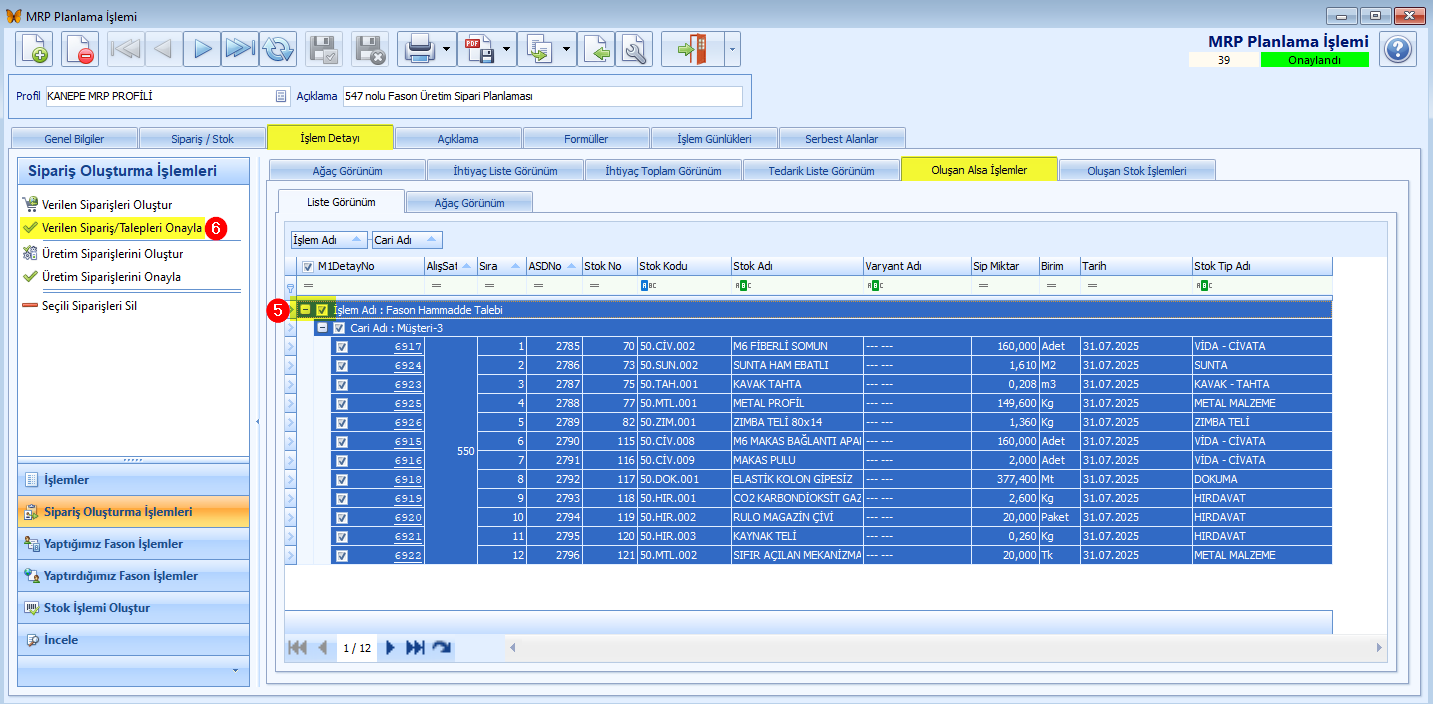Click the lookup icon in the Profil field
Screen dimensions: 1433x704
tap(281, 96)
